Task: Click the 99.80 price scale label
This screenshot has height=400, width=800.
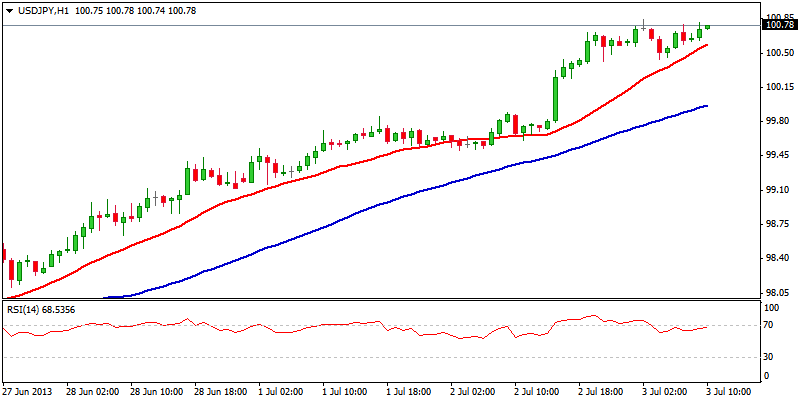Action: 777,121
